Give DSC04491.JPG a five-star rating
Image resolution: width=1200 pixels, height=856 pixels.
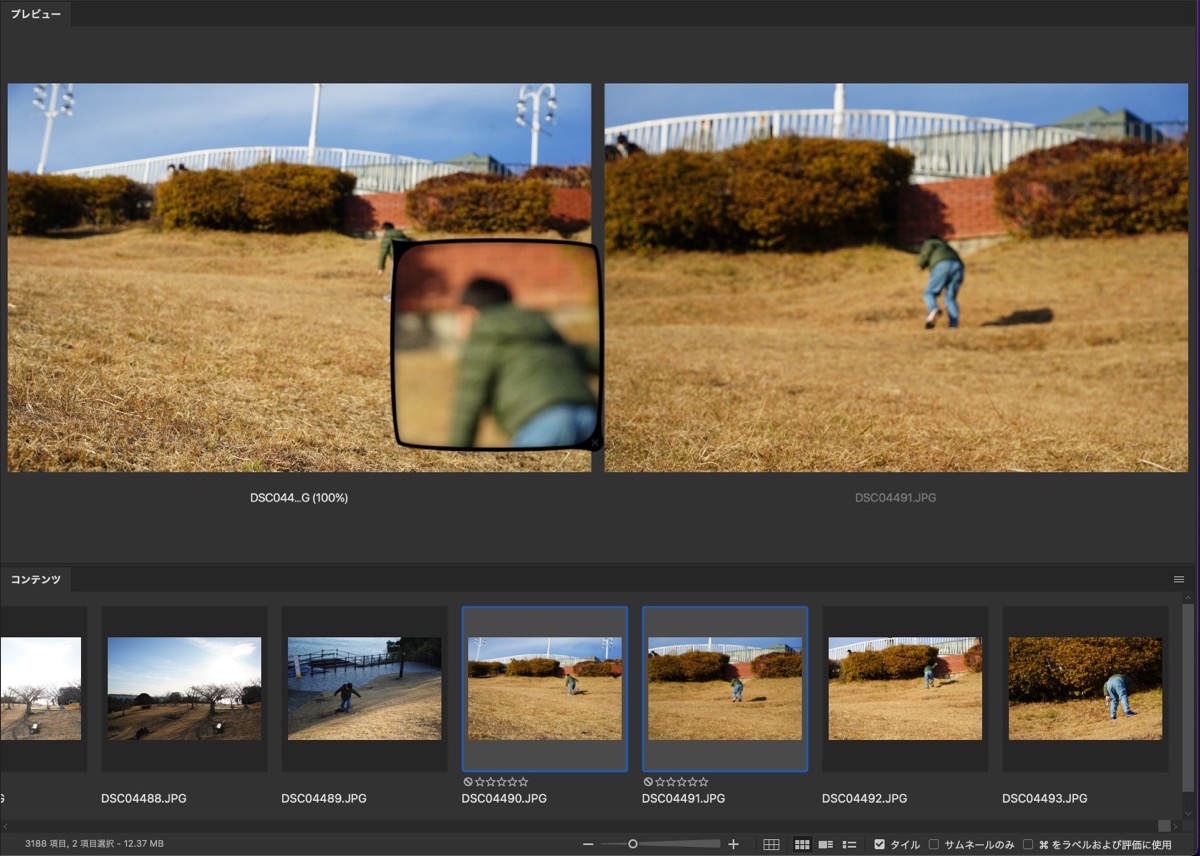[x=703, y=782]
